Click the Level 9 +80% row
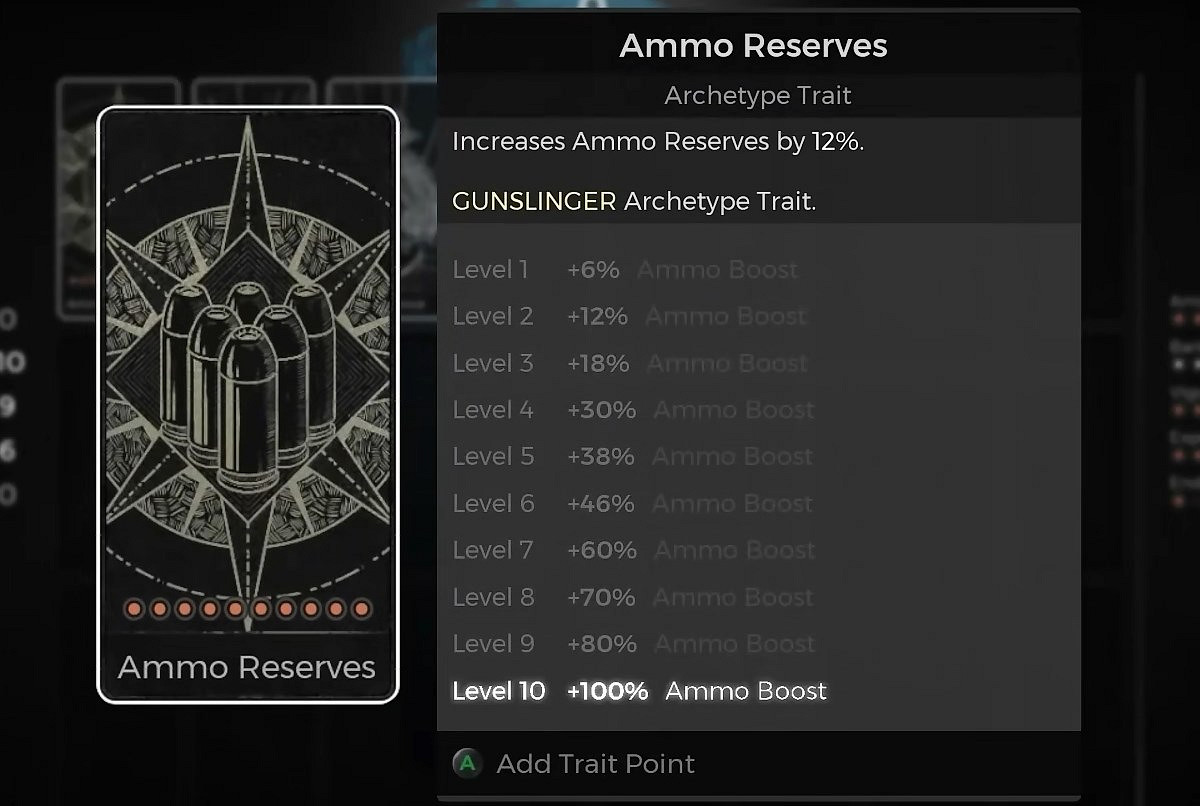The height and width of the screenshot is (806, 1200). click(x=633, y=644)
